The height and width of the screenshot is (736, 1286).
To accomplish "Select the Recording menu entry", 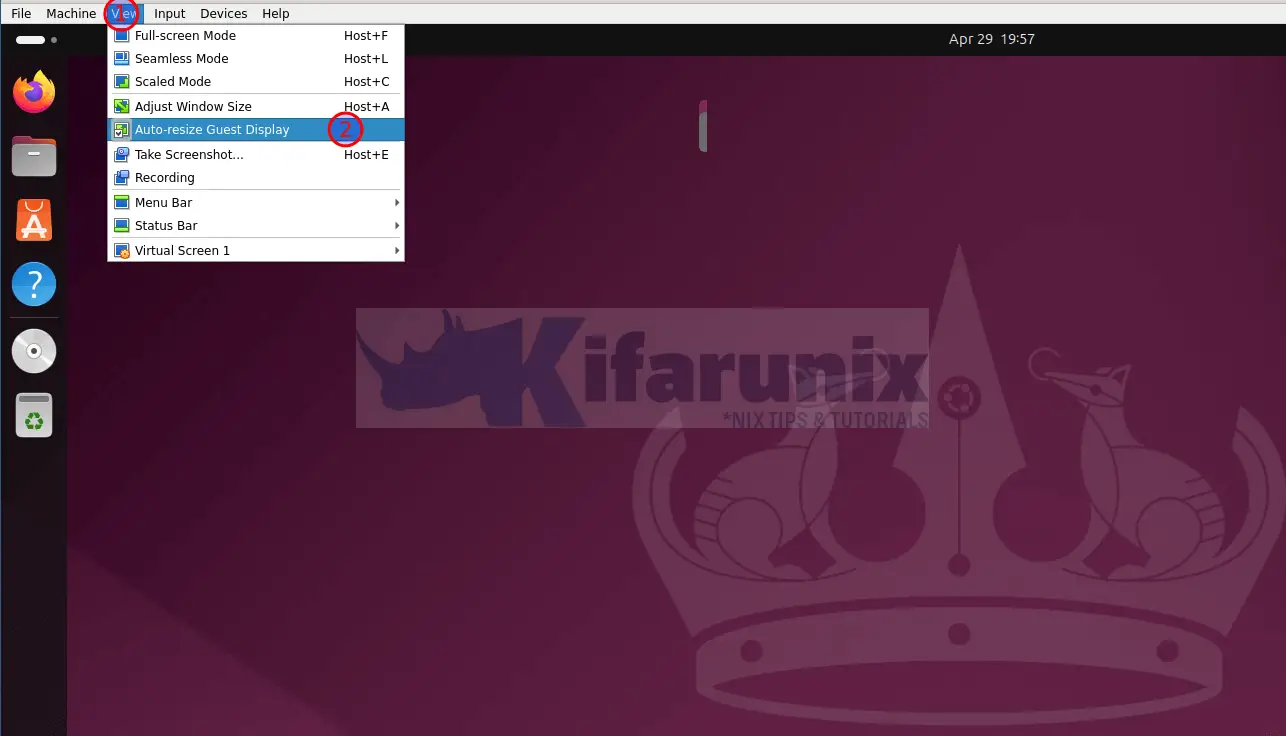I will pos(256,178).
